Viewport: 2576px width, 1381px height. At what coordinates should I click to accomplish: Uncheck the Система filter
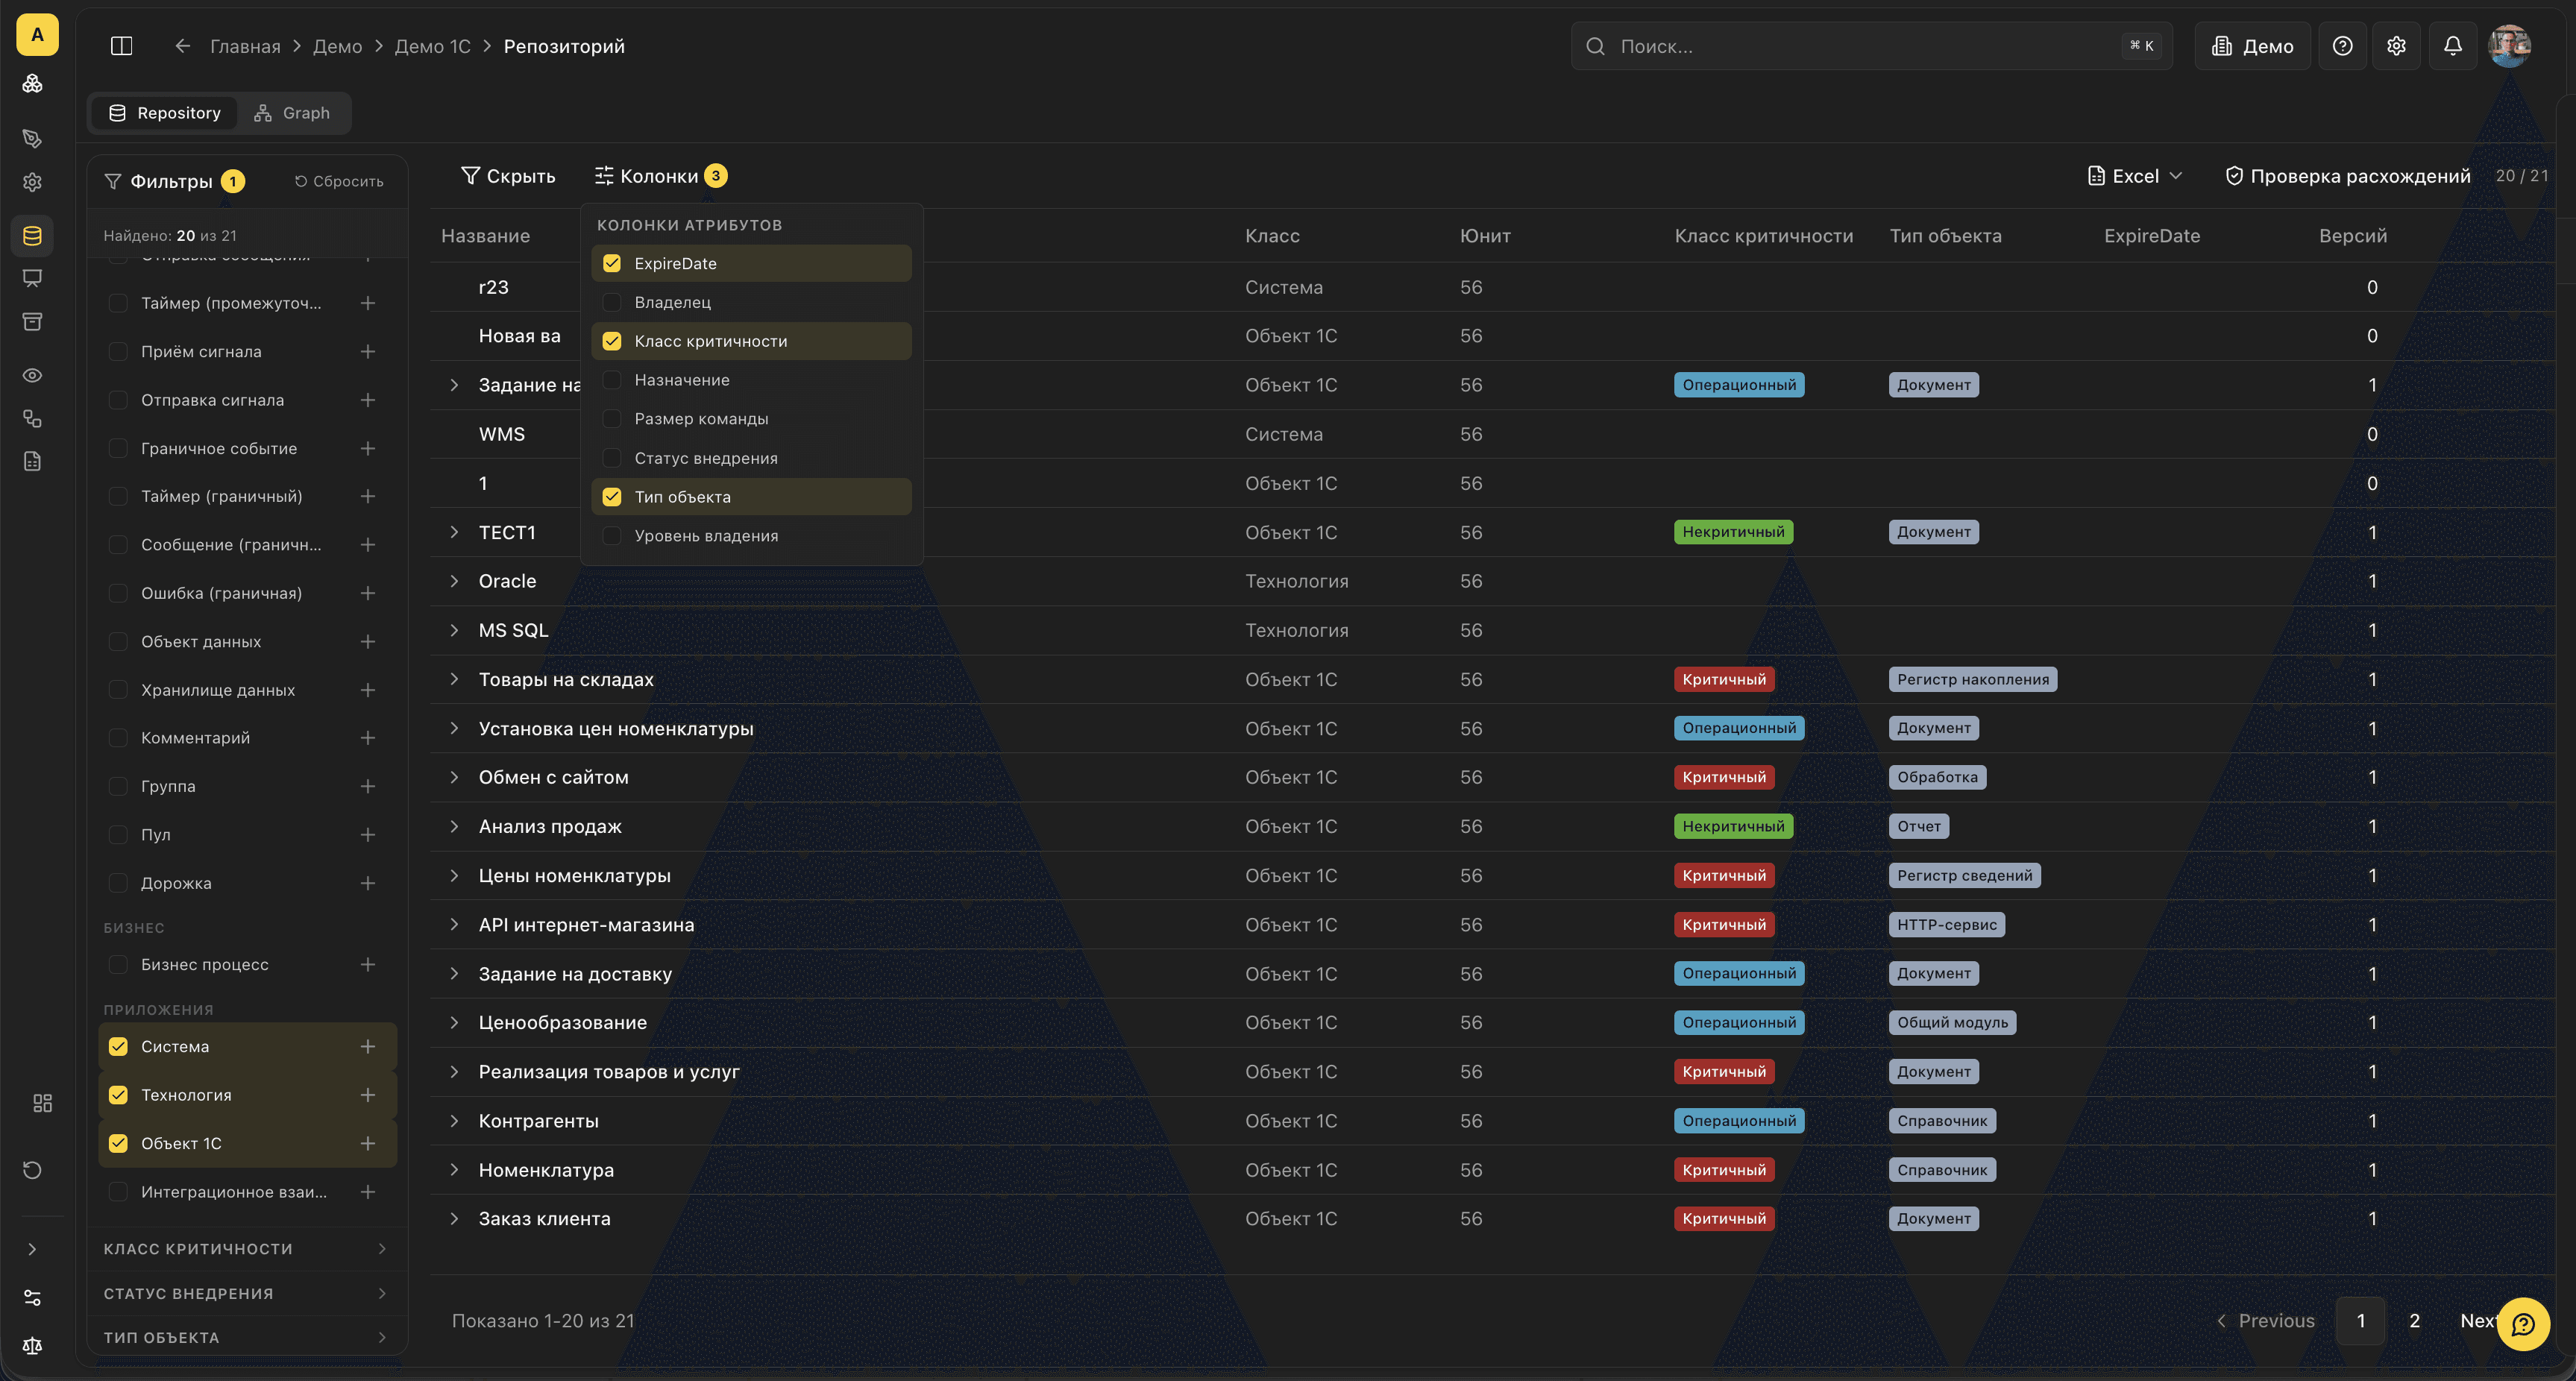point(118,1047)
